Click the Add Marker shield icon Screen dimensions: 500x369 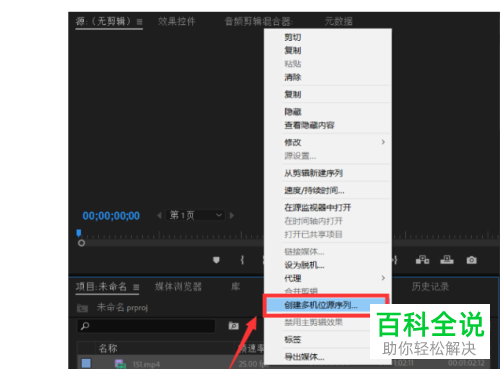pos(216,260)
